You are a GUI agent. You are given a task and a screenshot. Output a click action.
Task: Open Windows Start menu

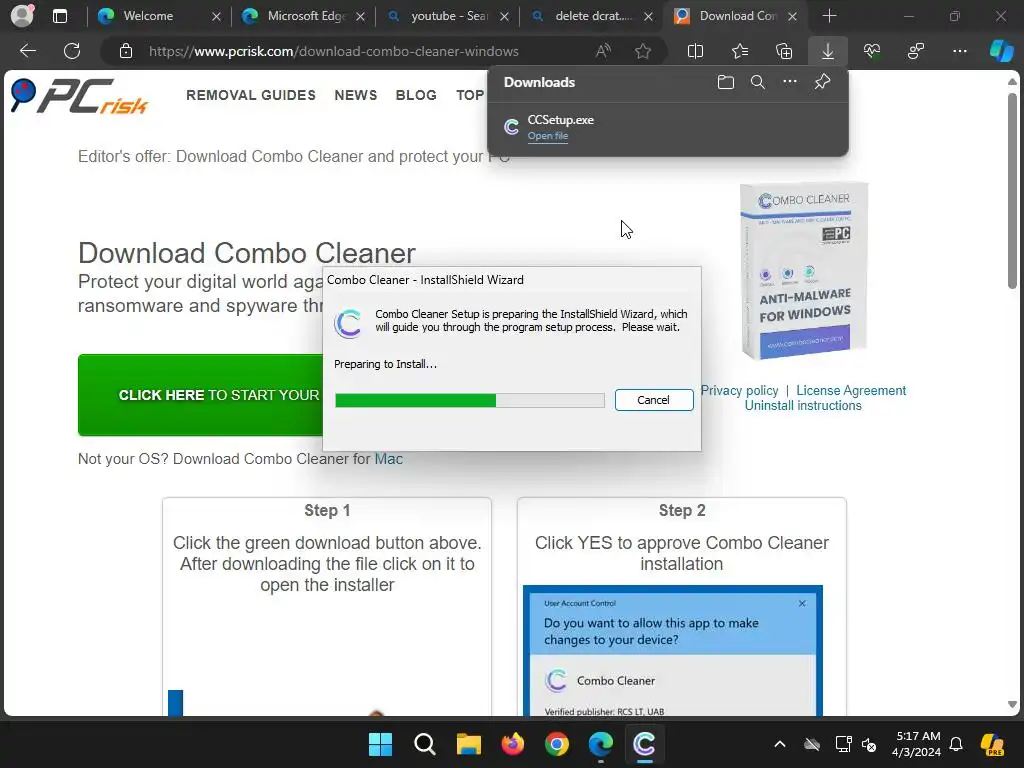pos(380,744)
